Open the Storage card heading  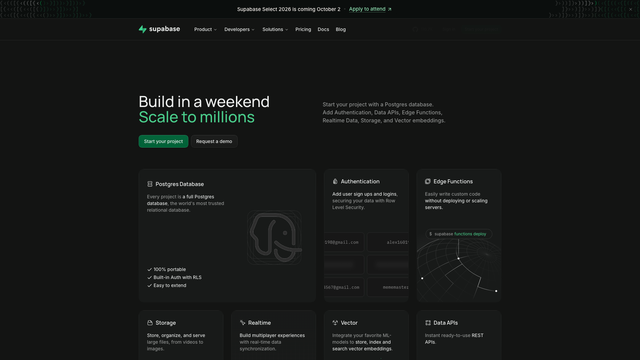point(166,322)
